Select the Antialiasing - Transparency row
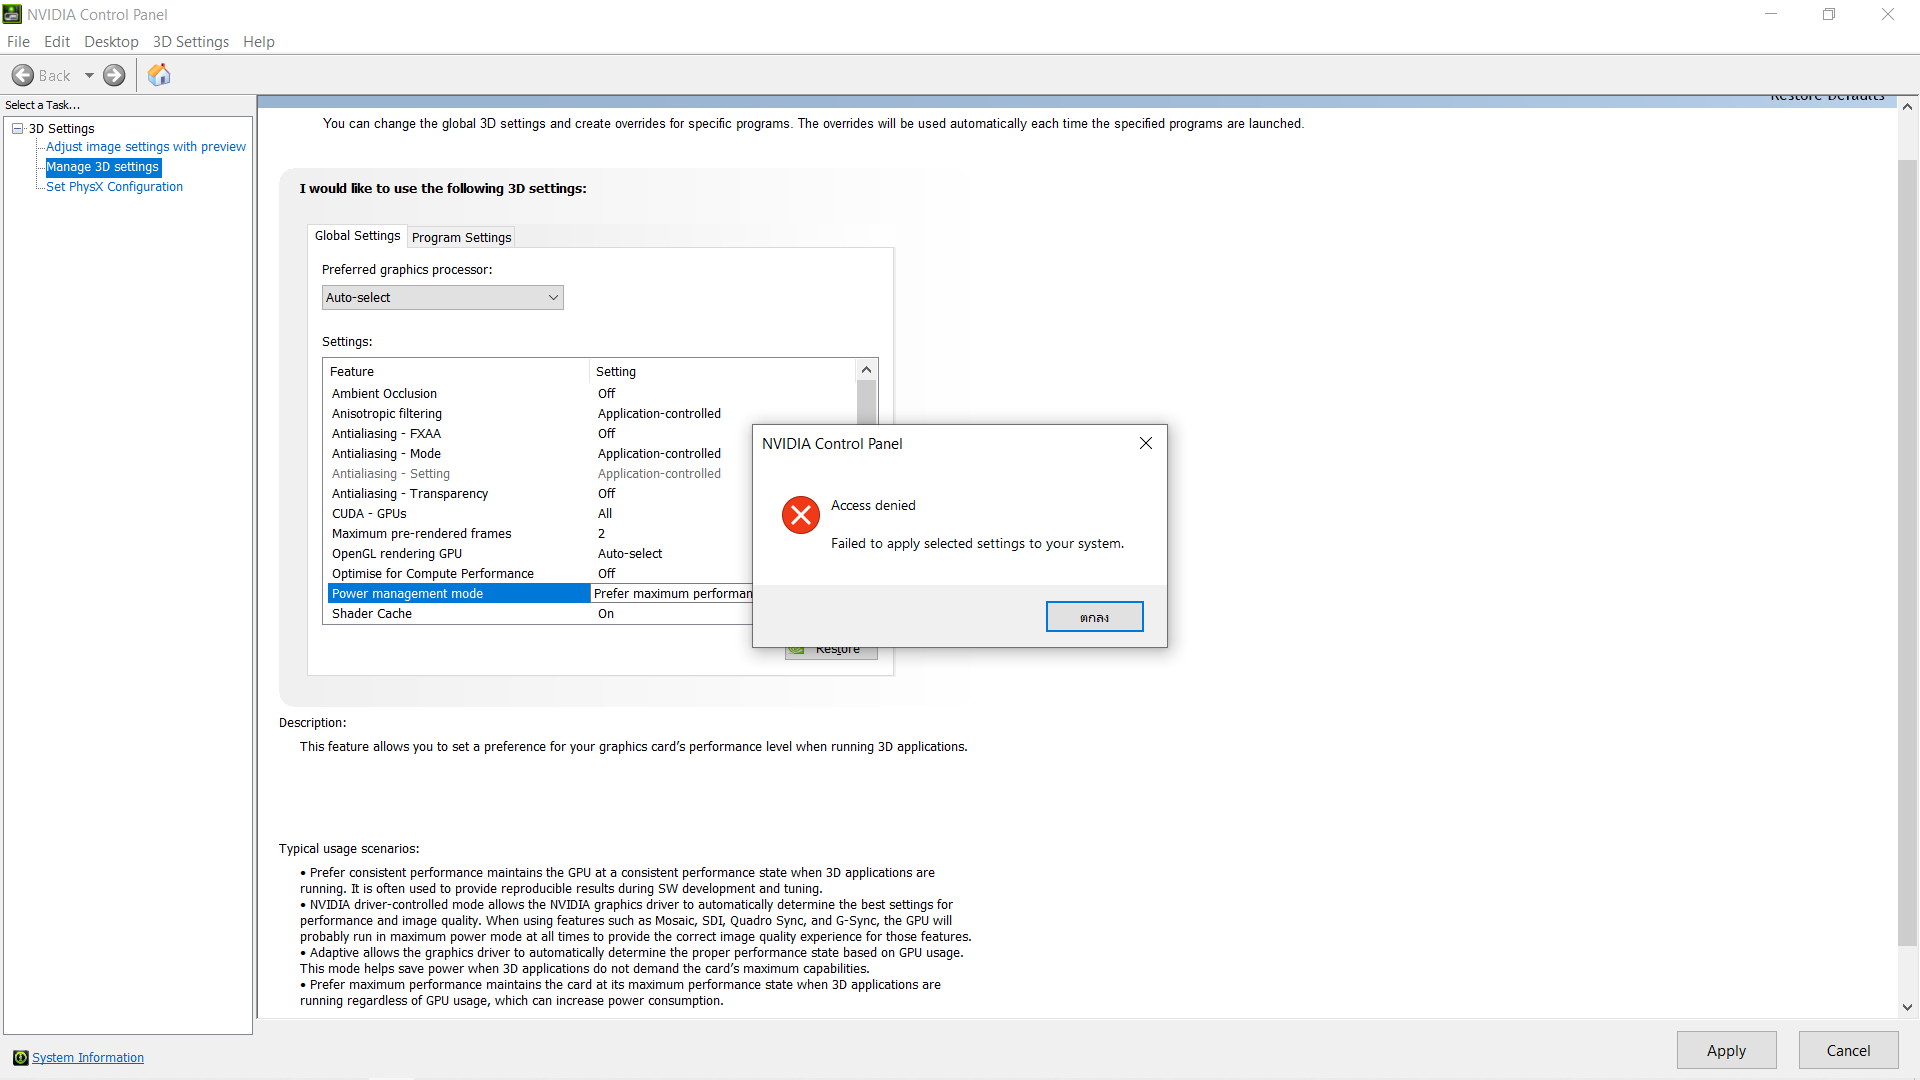Image resolution: width=1920 pixels, height=1080 pixels. 539,494
